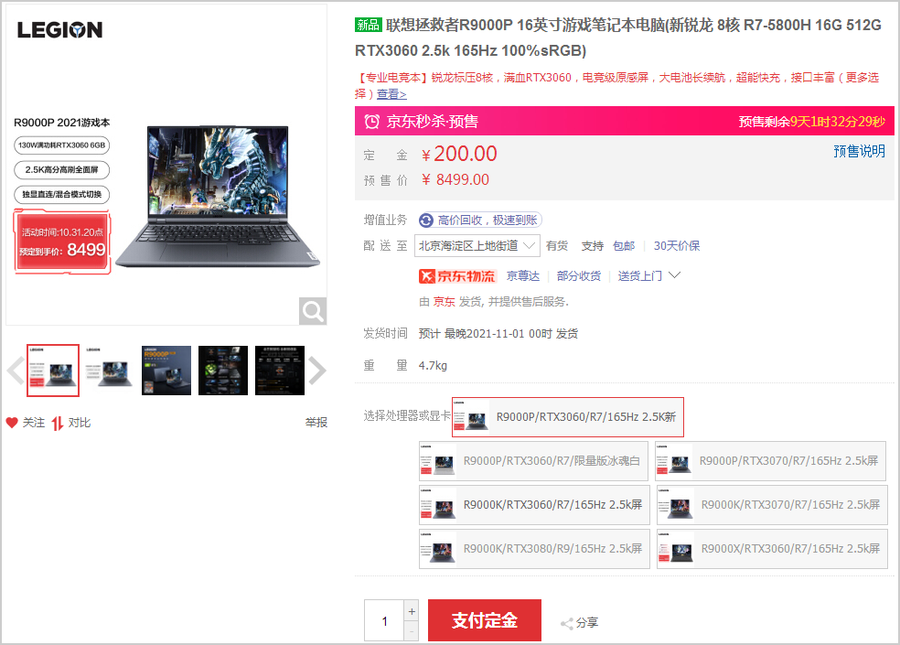Click the 分享 share icon
Viewport: 900px width, 645px height.
pyautogui.click(x=567, y=623)
